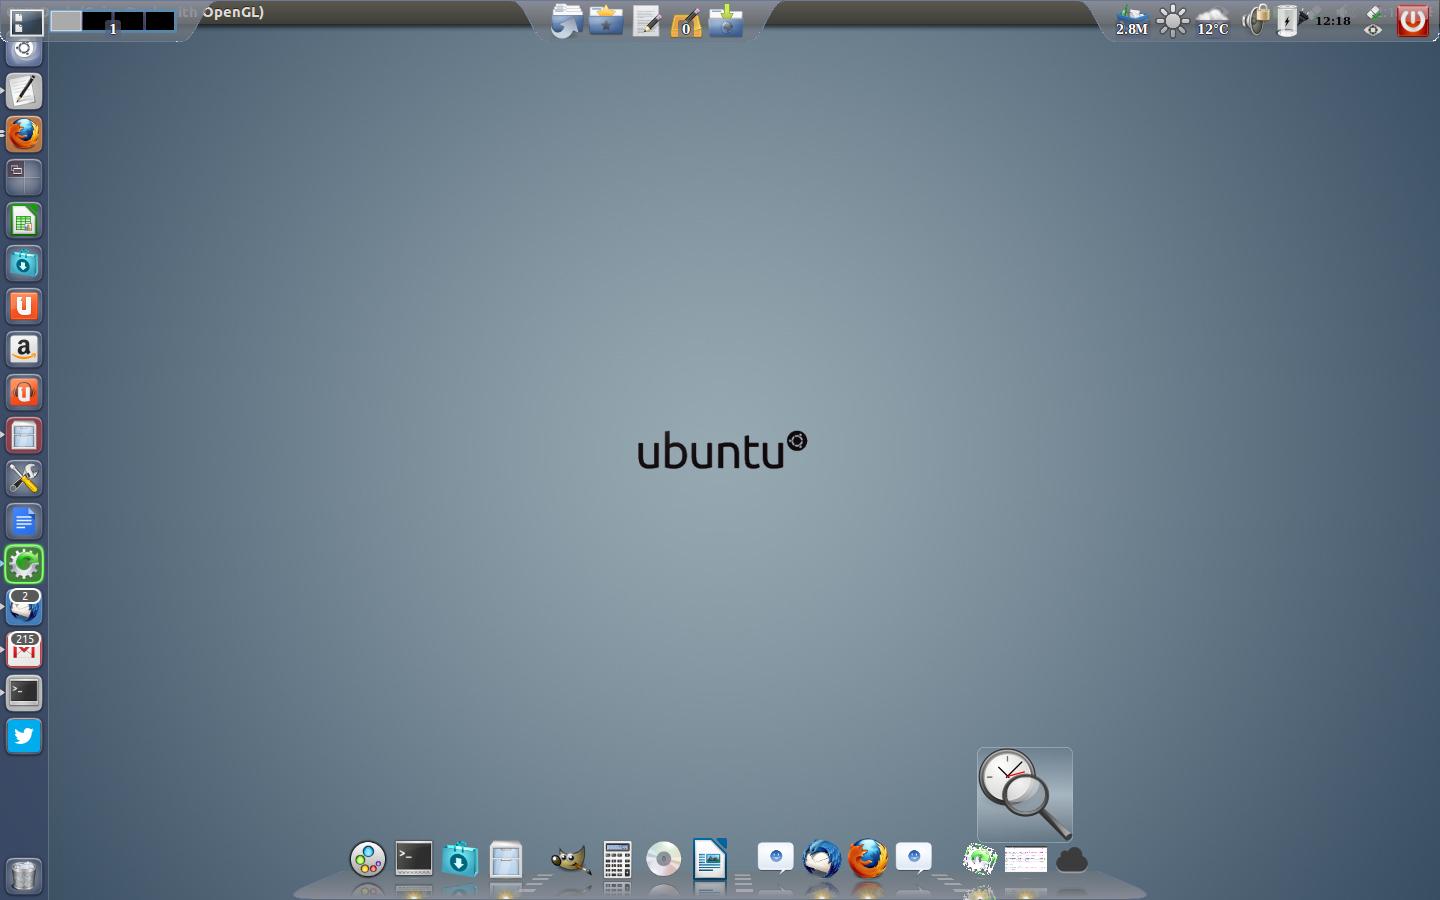Open Firefox from the left launcher
This screenshot has height=900, width=1440.
[x=24, y=134]
